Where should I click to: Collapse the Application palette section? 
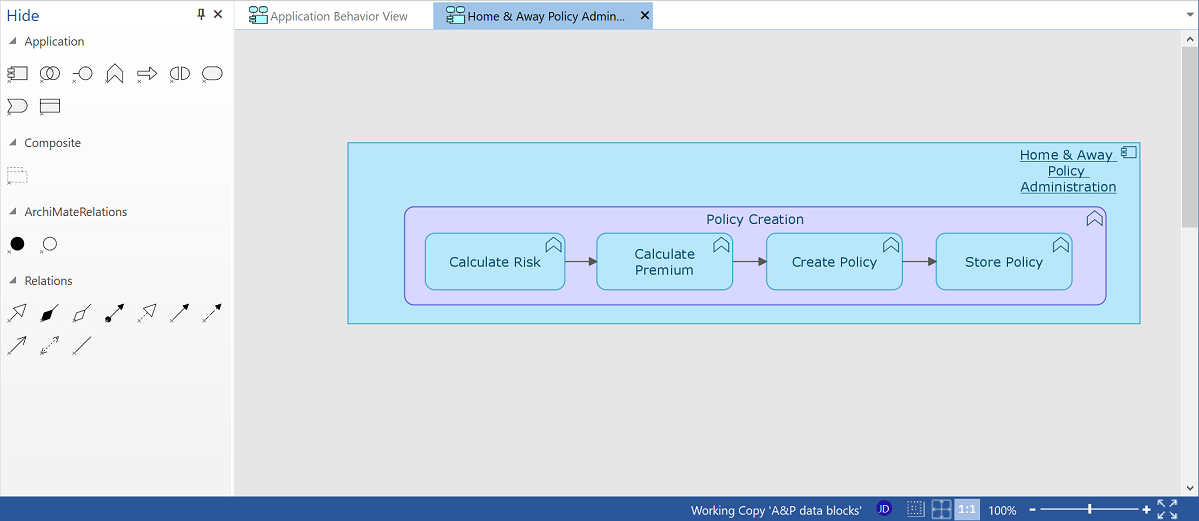tap(13, 42)
